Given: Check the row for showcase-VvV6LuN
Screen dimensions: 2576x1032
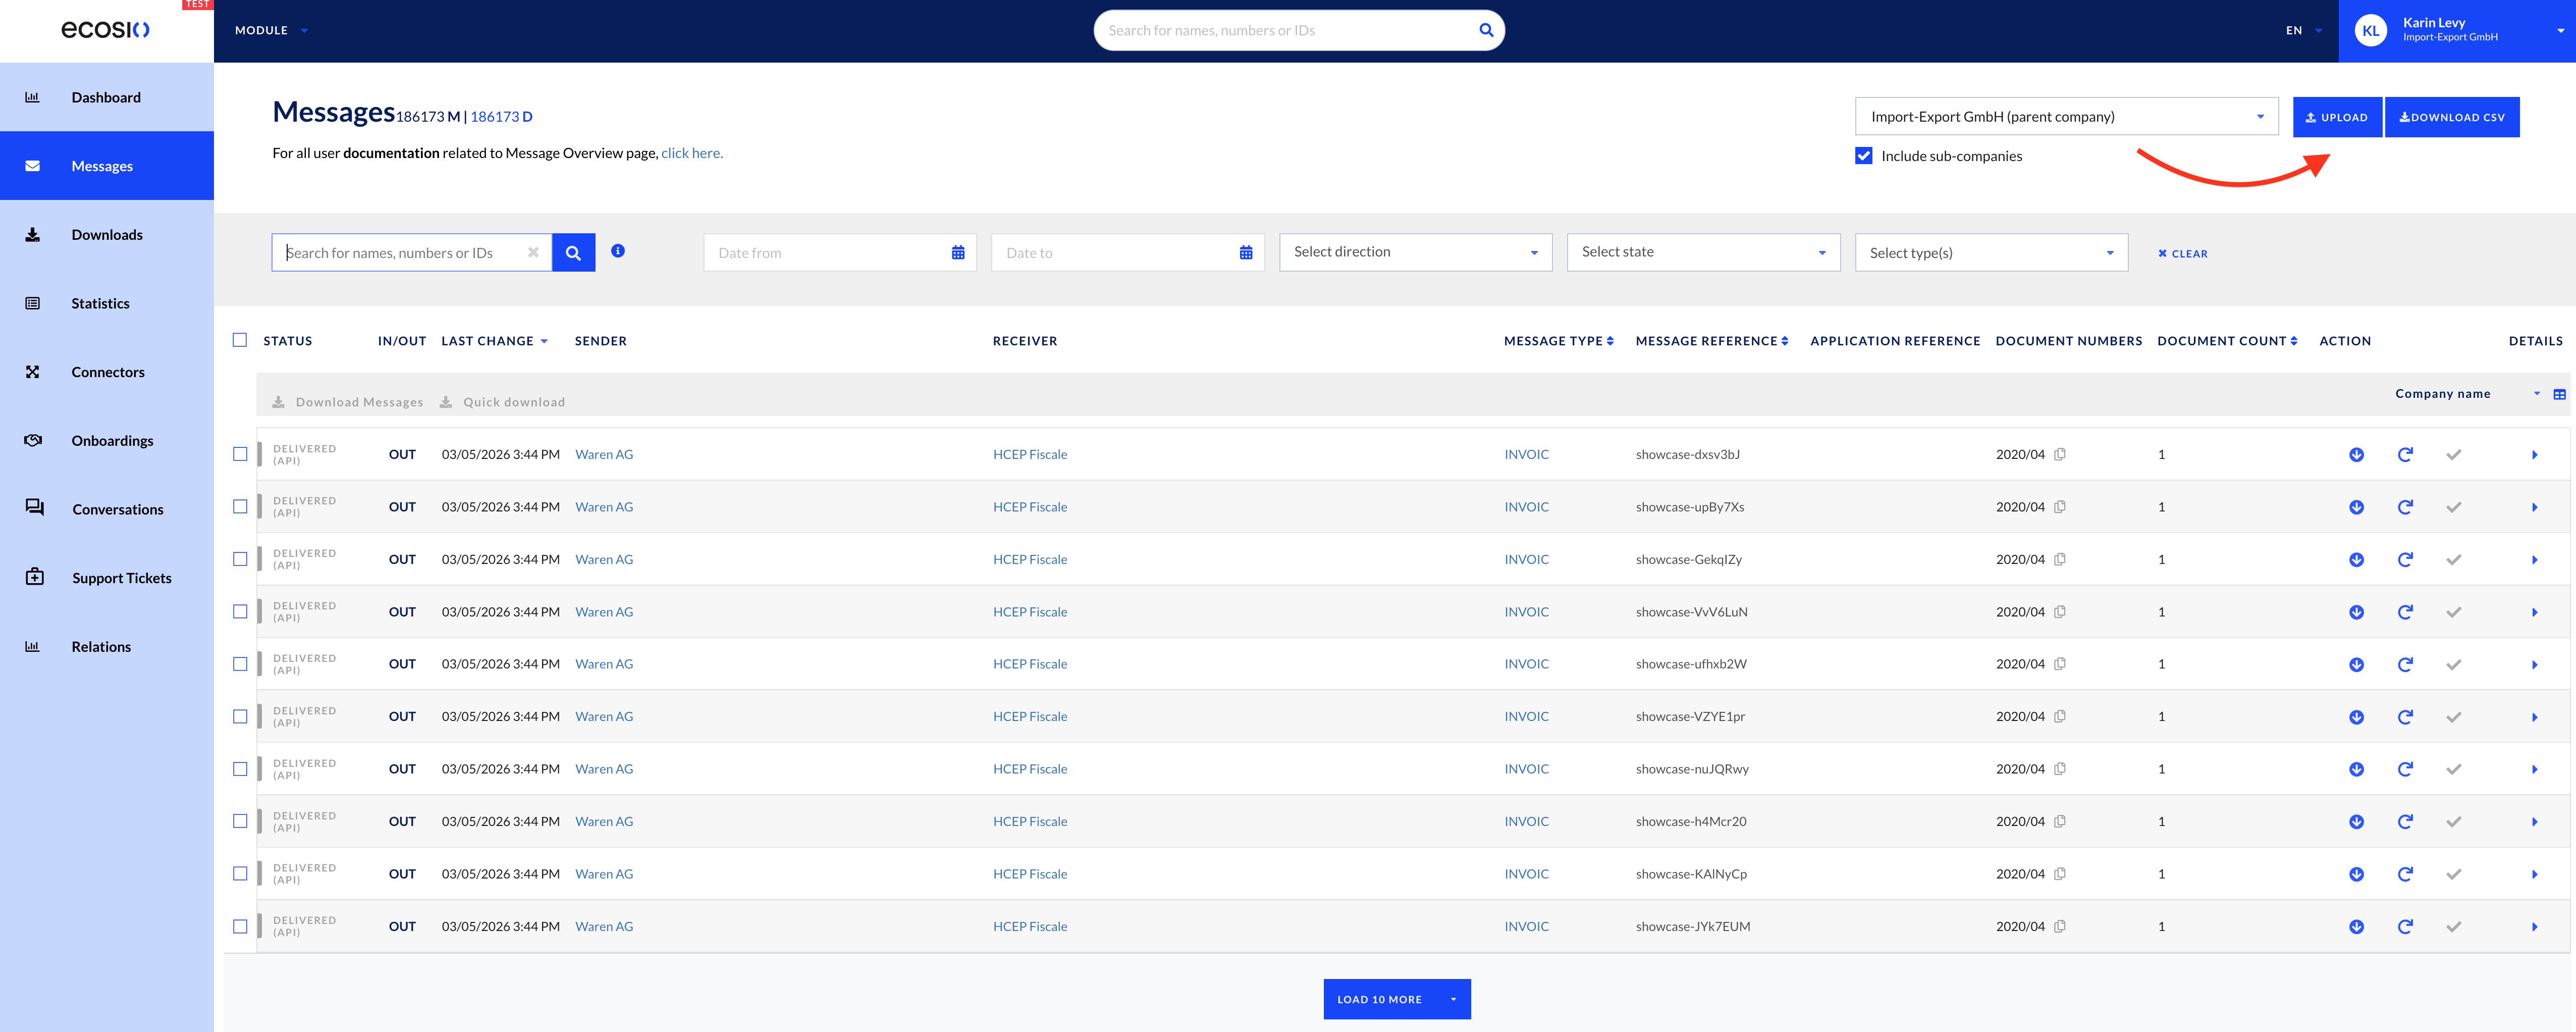Looking at the screenshot, I should tap(240, 611).
